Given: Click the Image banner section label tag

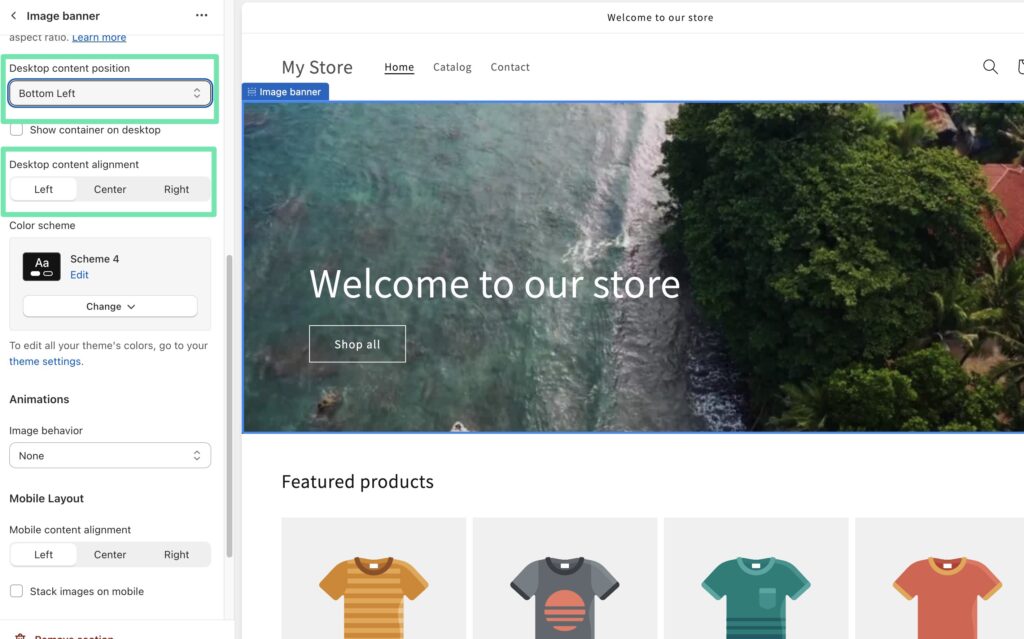Looking at the screenshot, I should tap(285, 92).
